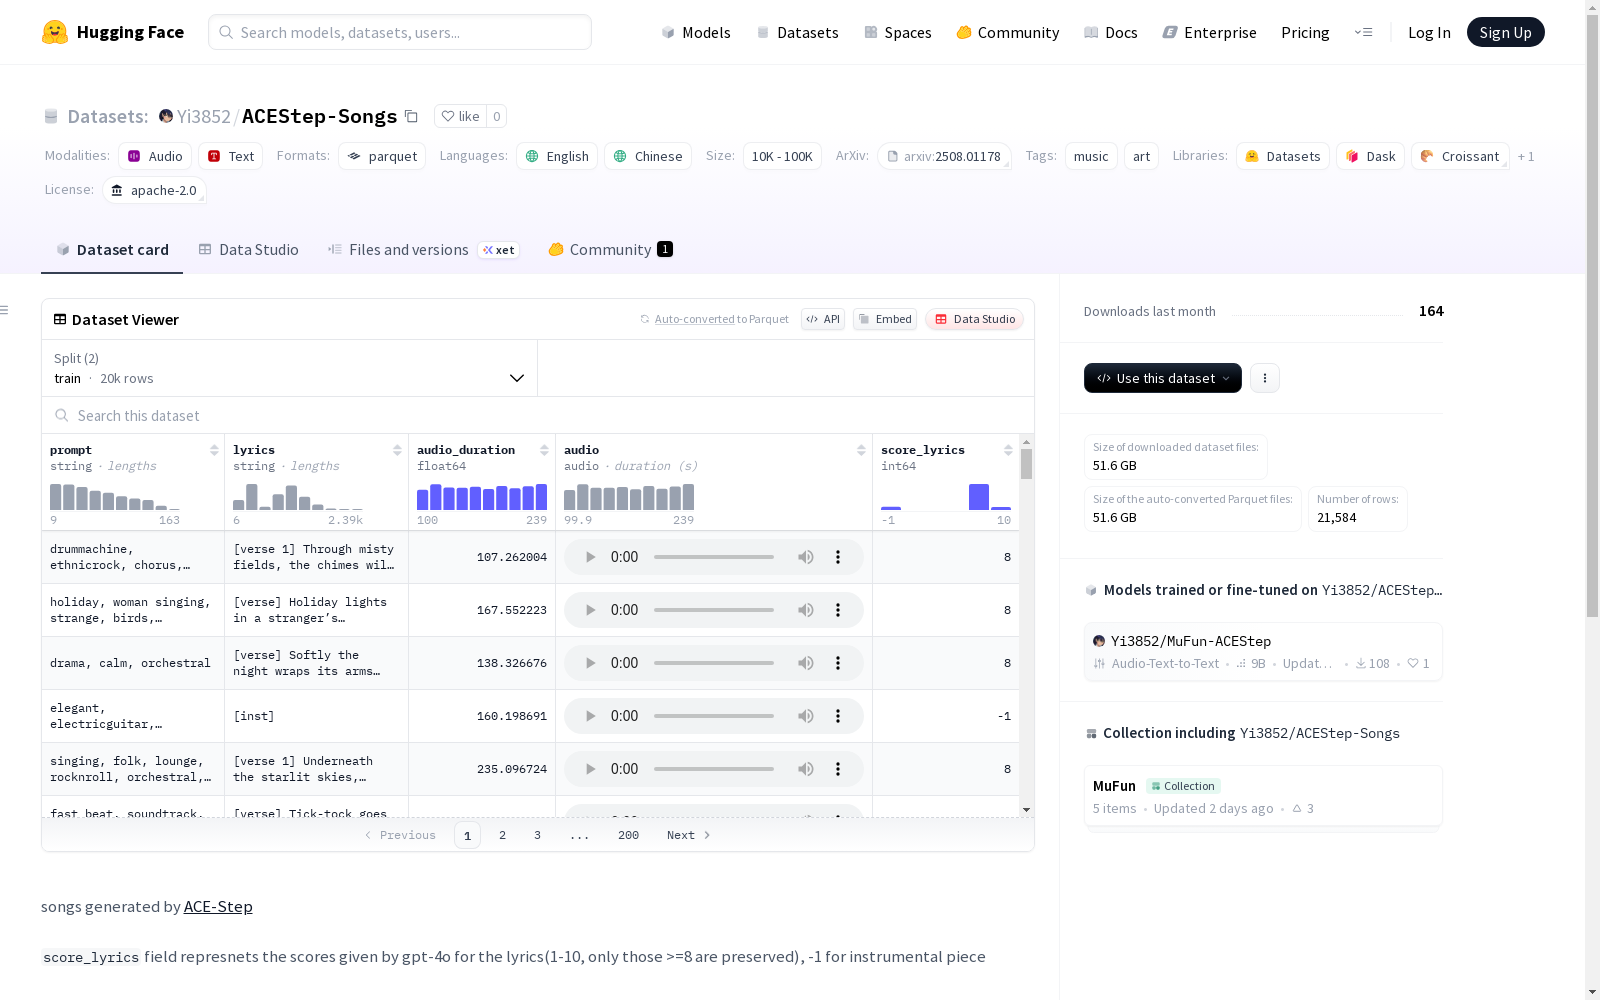This screenshot has height=1000, width=1600.
Task: Play audio in the elegant row
Action: coord(590,716)
